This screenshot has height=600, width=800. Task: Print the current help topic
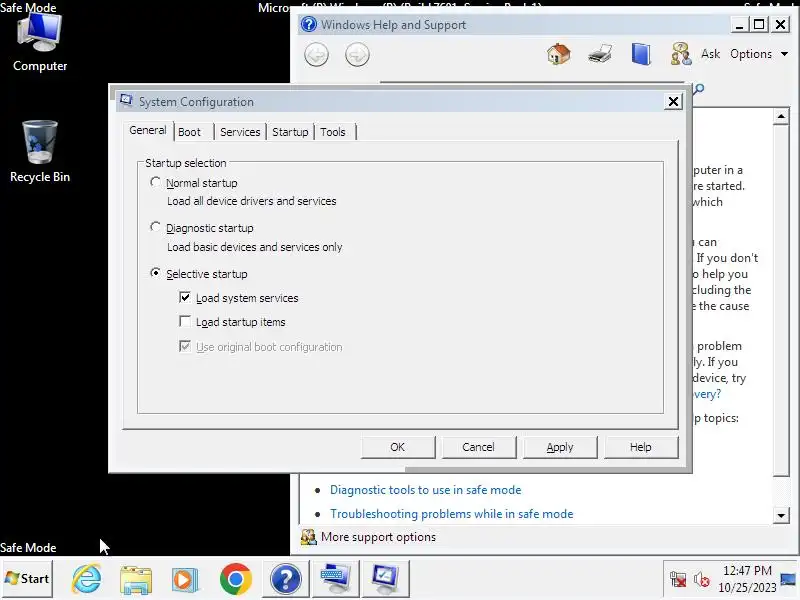tap(599, 54)
